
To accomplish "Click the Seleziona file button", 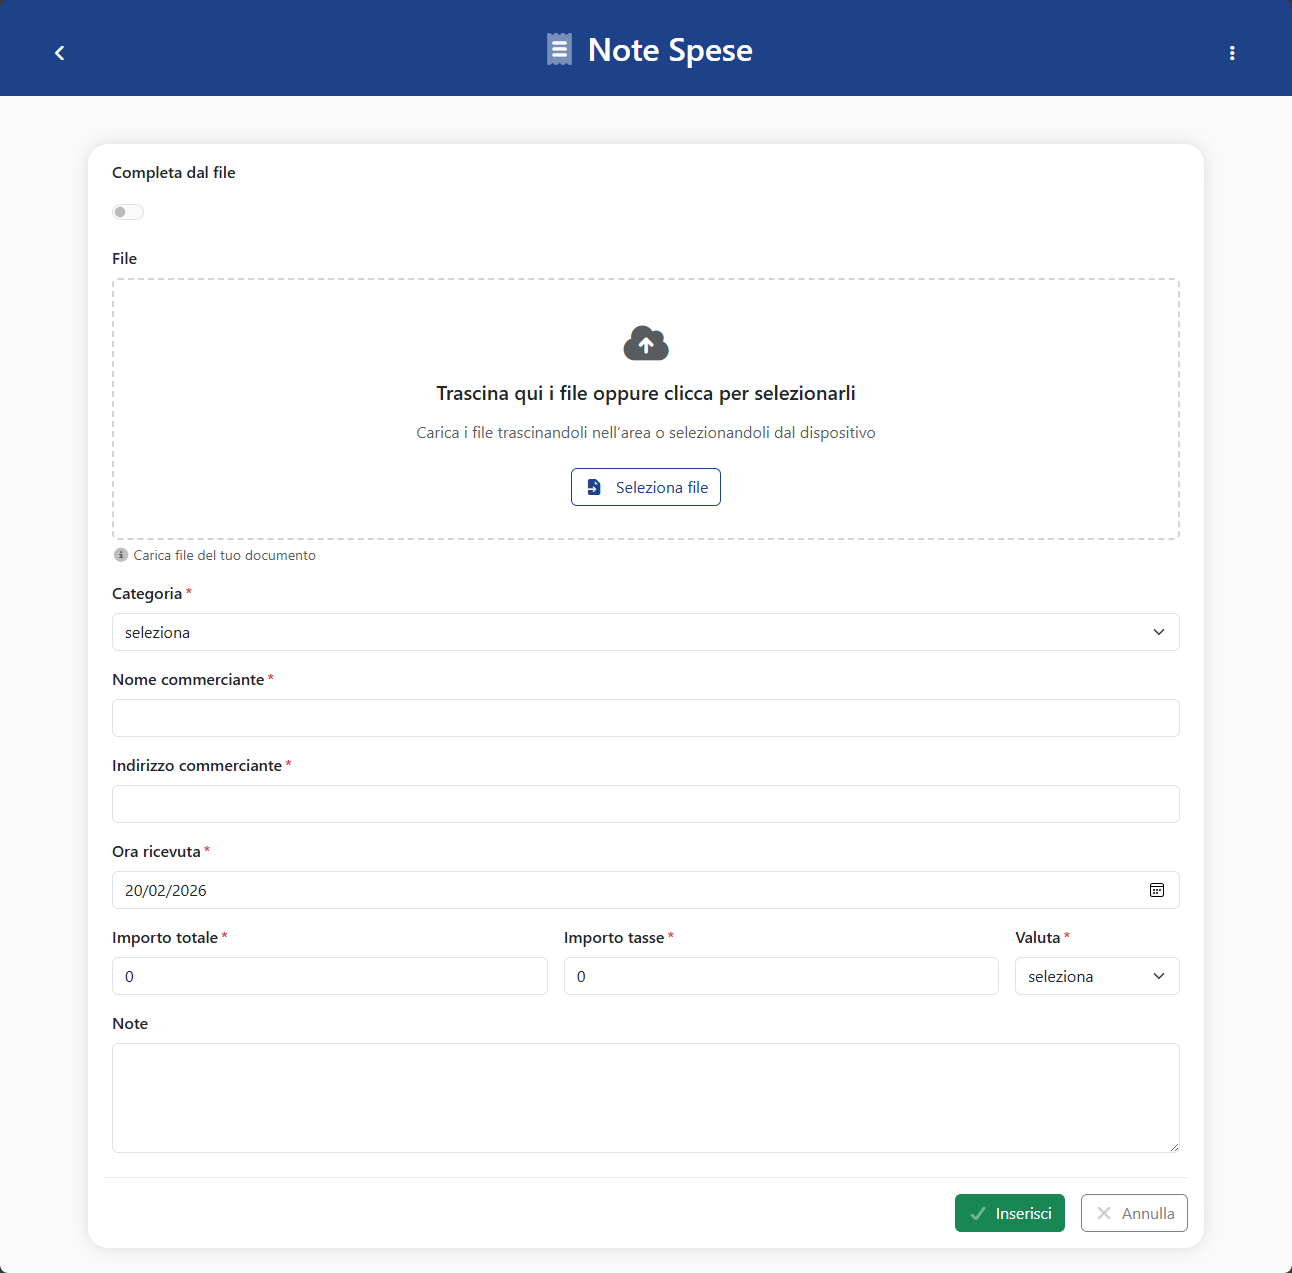I will (x=646, y=487).
